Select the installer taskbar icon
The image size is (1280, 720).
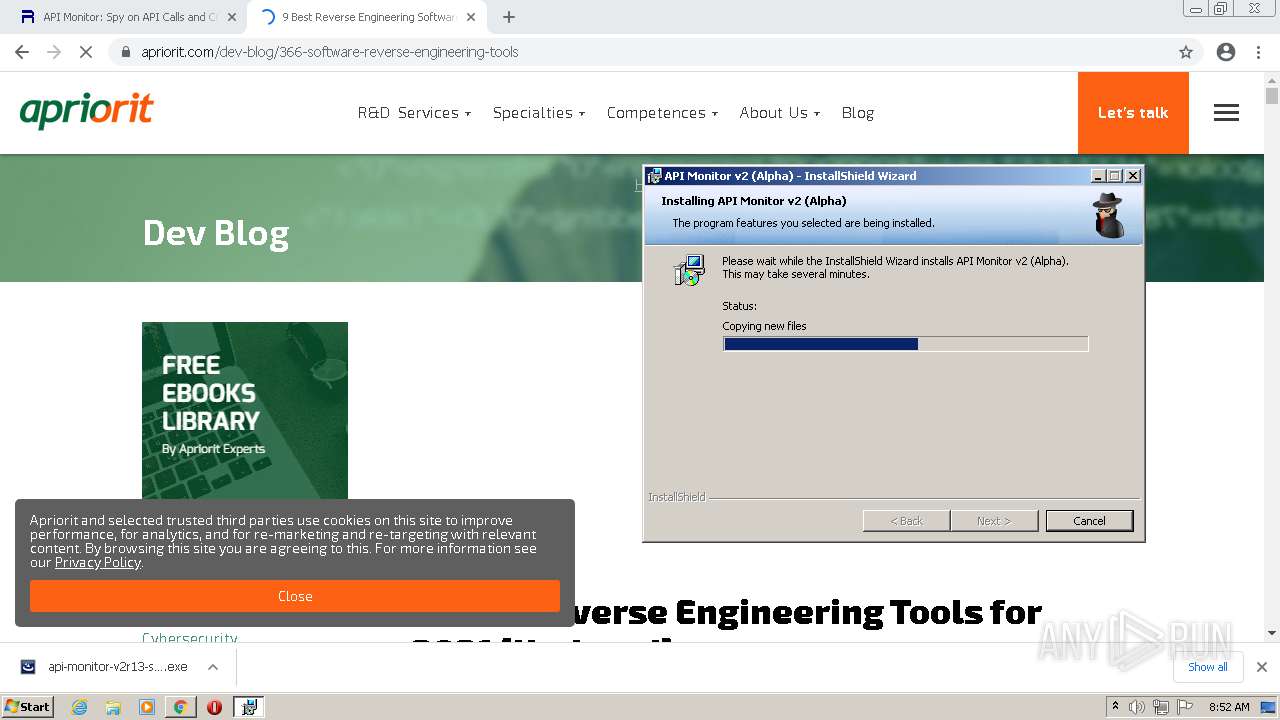249,707
